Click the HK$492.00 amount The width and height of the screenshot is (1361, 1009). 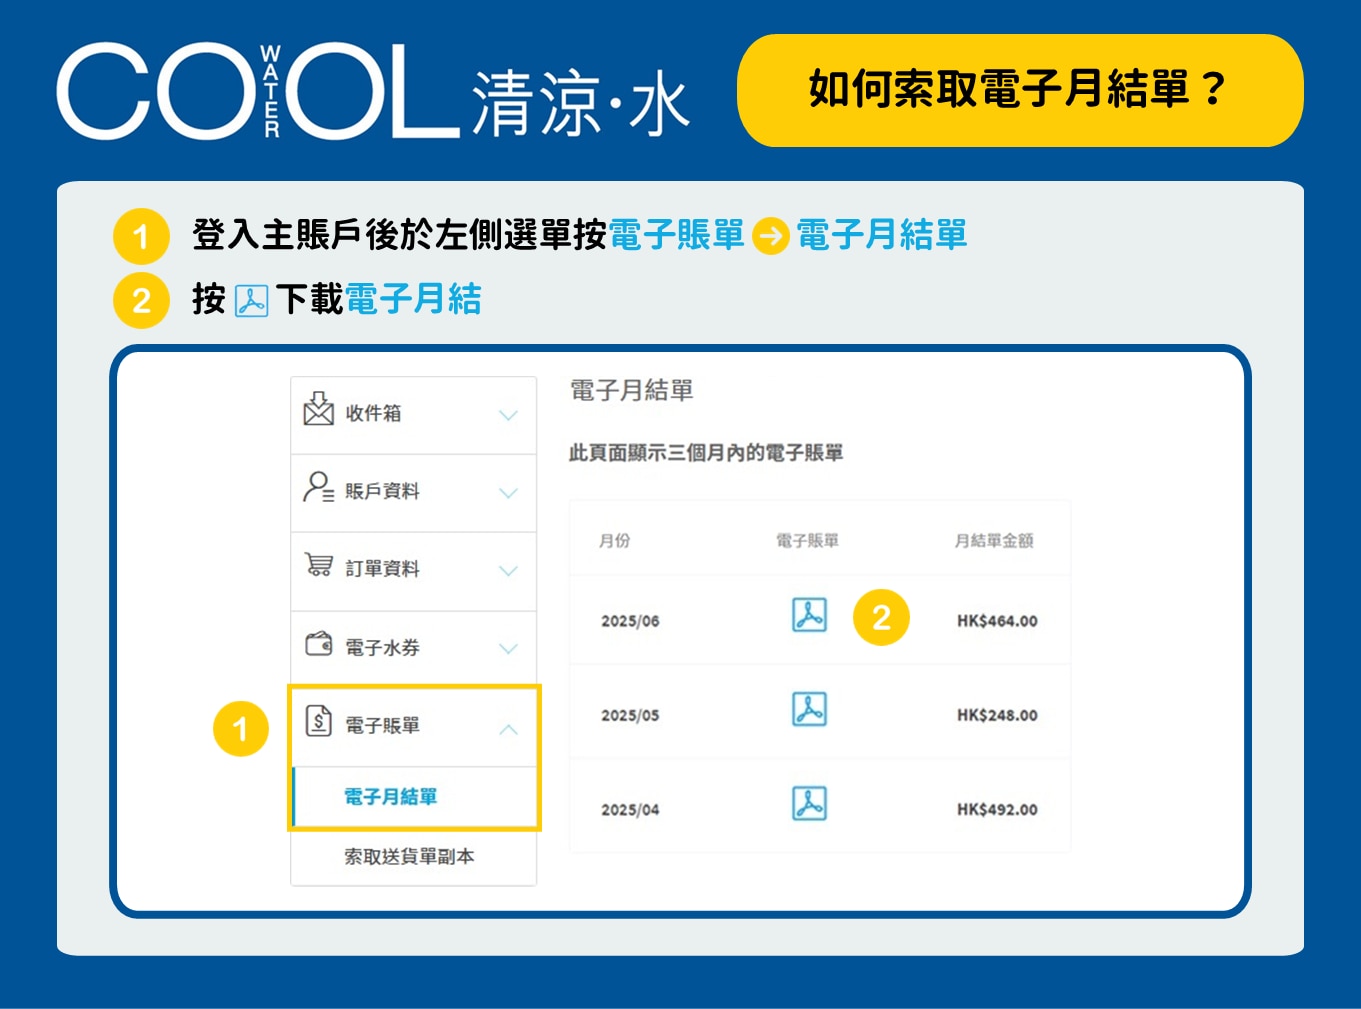click(x=997, y=810)
